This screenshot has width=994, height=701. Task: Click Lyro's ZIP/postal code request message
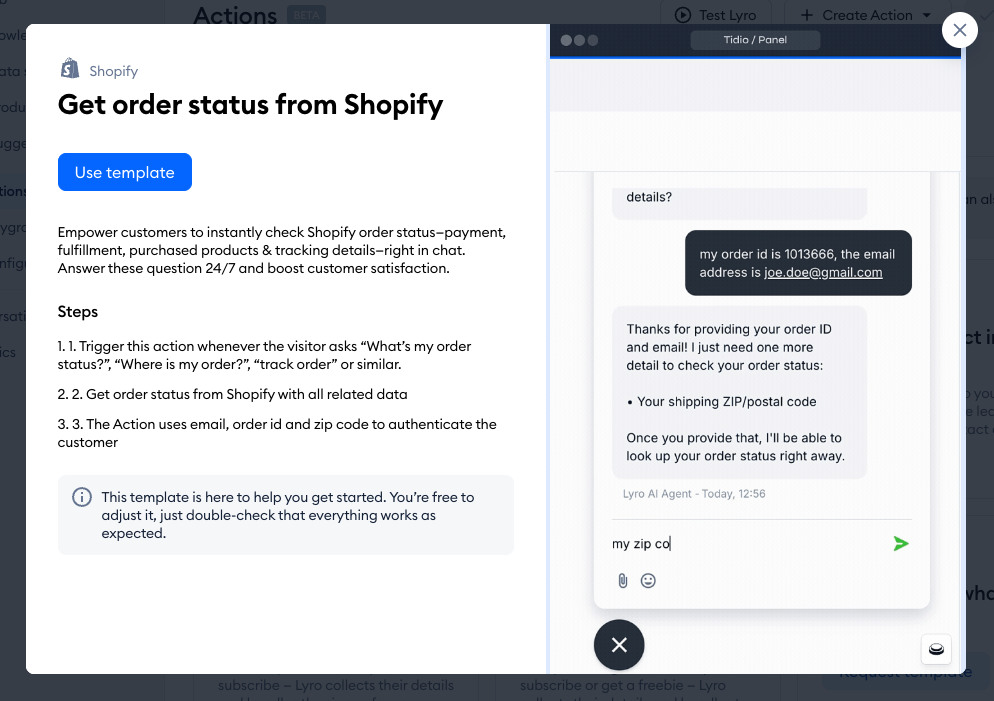(736, 392)
